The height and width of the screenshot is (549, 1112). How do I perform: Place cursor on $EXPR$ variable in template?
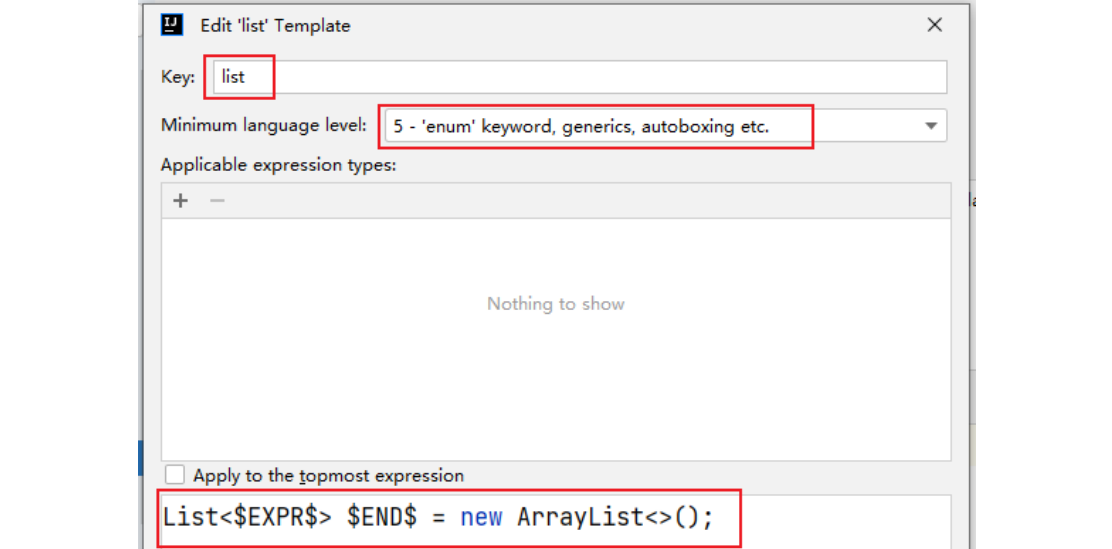point(275,518)
